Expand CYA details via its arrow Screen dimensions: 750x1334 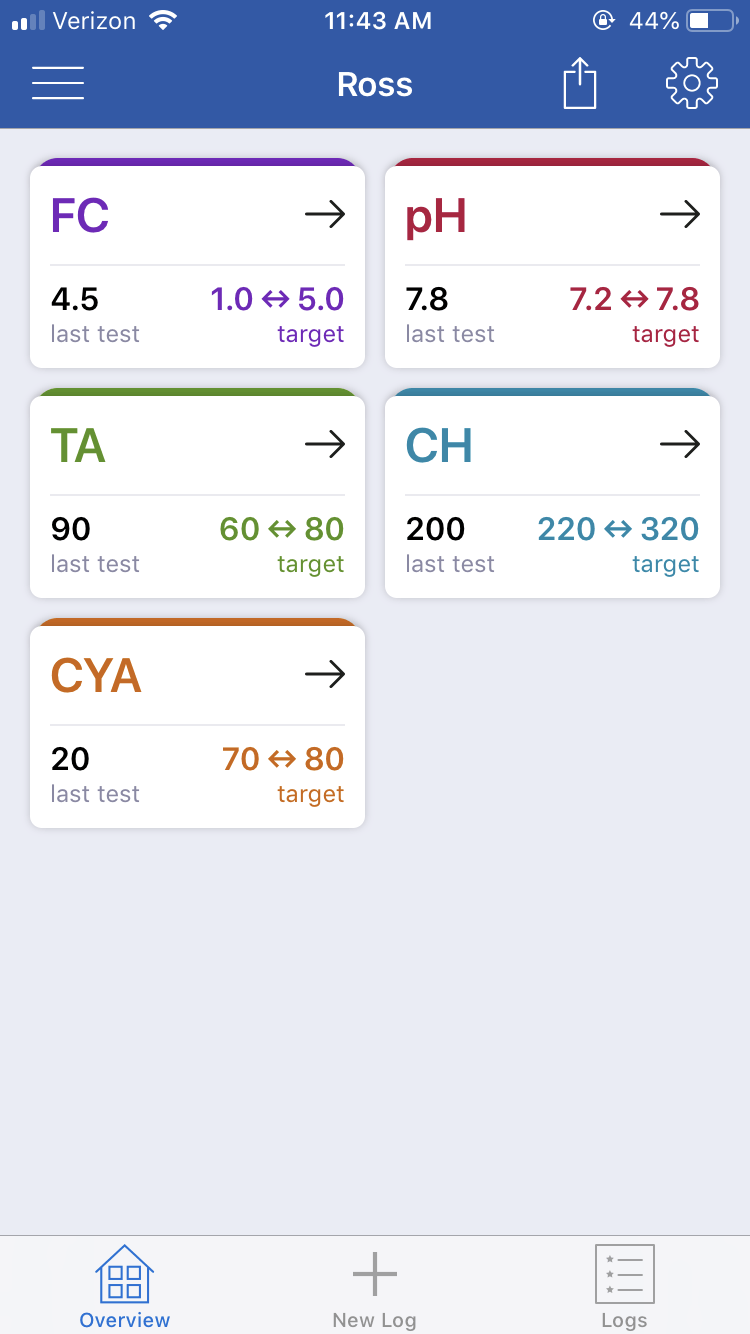click(x=325, y=675)
